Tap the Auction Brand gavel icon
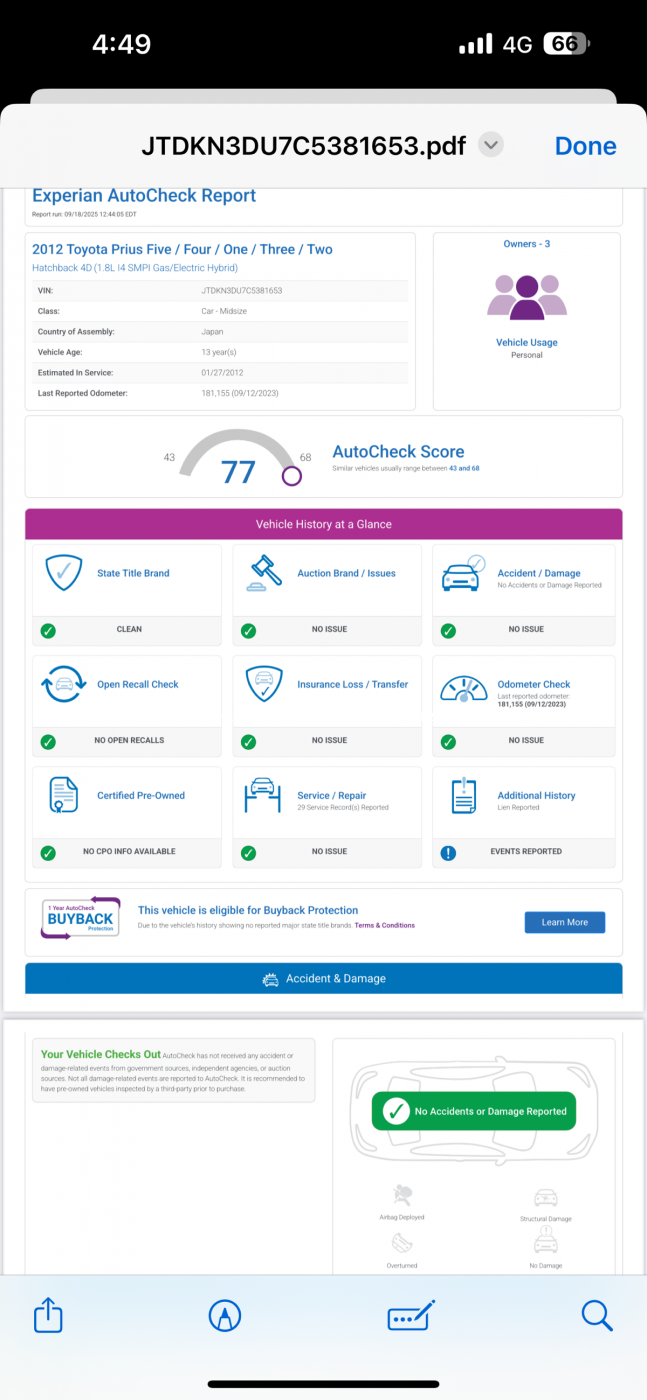 (x=264, y=574)
